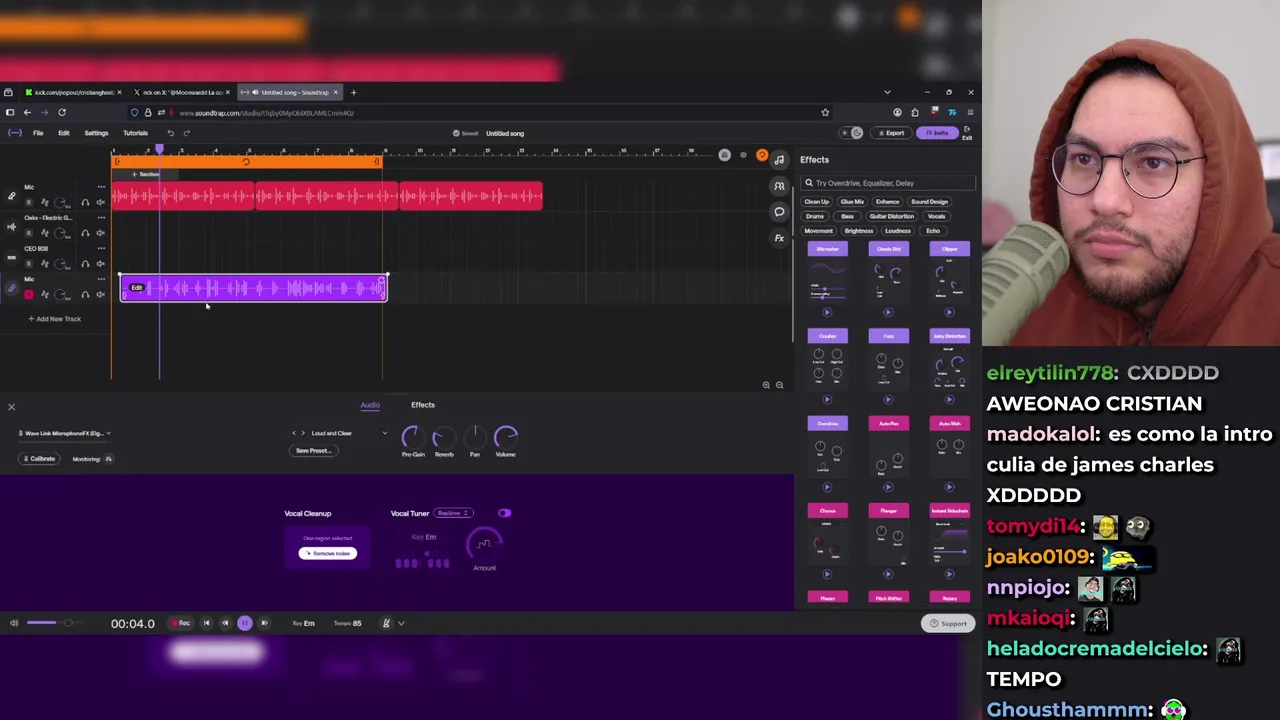This screenshot has width=1280, height=720.
Task: Open the Edit menu
Action: (64, 133)
